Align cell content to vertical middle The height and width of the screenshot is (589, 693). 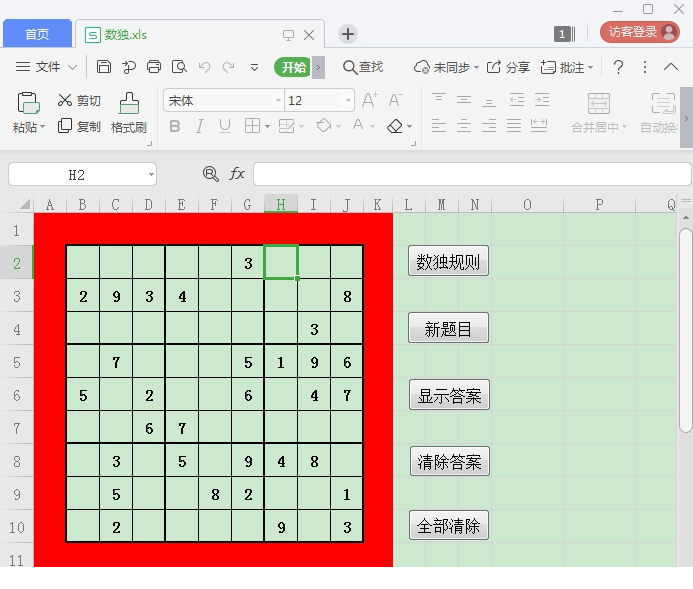click(x=464, y=100)
